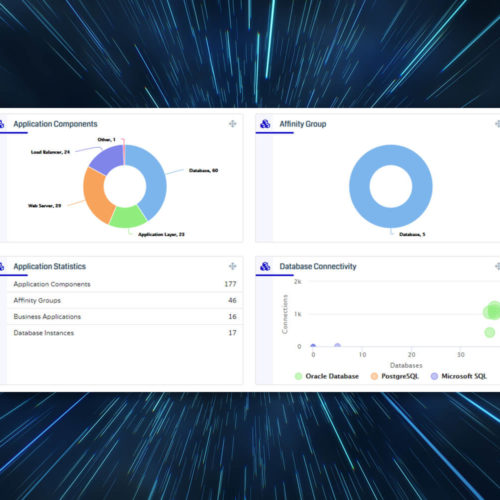The image size is (500, 500).
Task: Click the move icon on Application Statistics panel
Action: (233, 266)
